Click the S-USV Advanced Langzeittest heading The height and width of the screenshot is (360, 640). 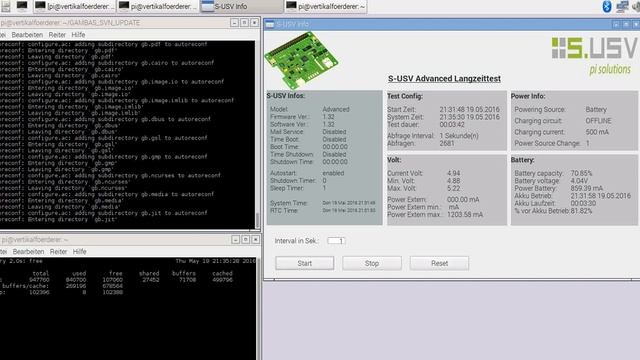click(x=444, y=78)
